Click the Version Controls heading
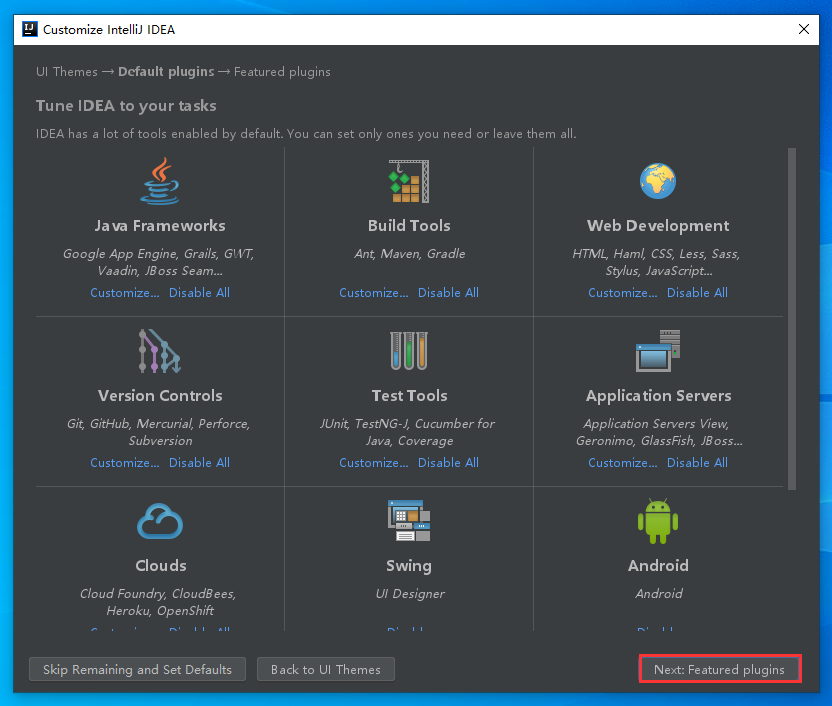This screenshot has width=832, height=706. [x=160, y=396]
